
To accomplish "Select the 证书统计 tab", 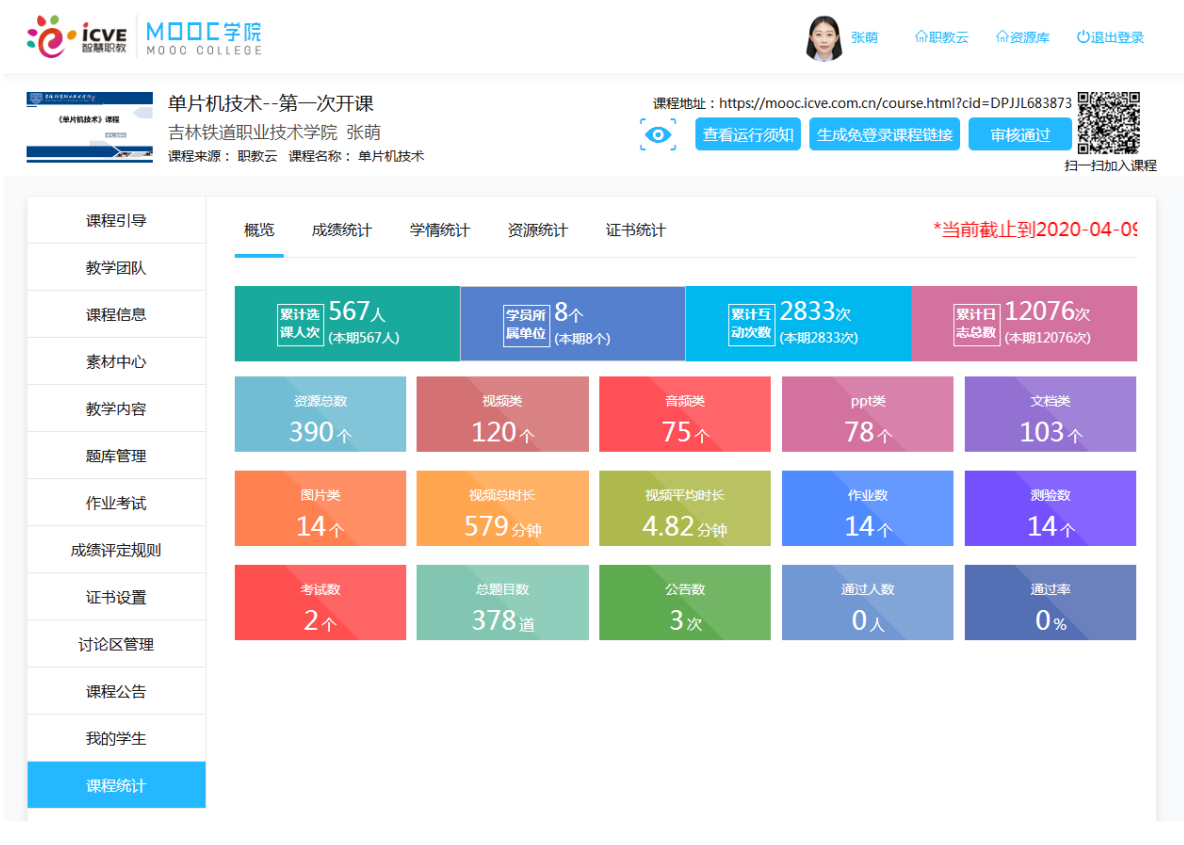I will pos(635,230).
